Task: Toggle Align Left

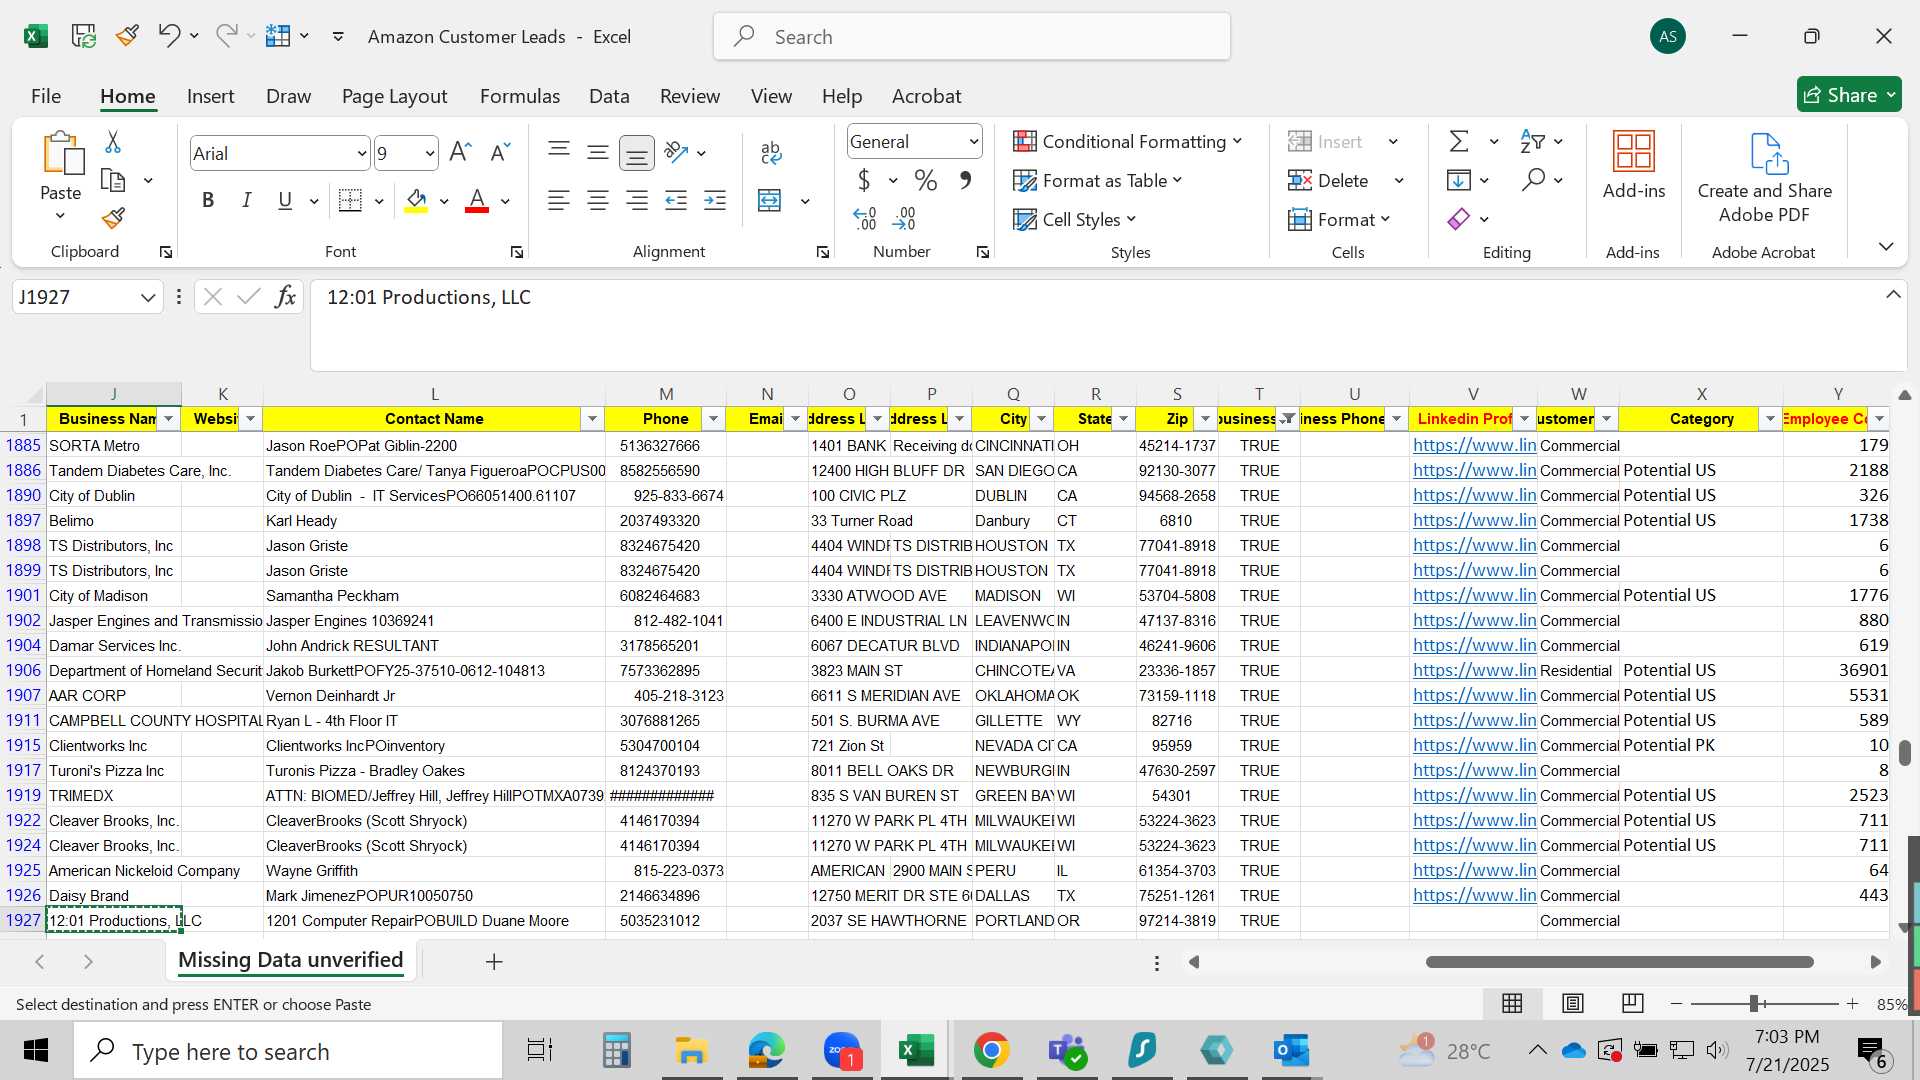Action: (x=559, y=200)
